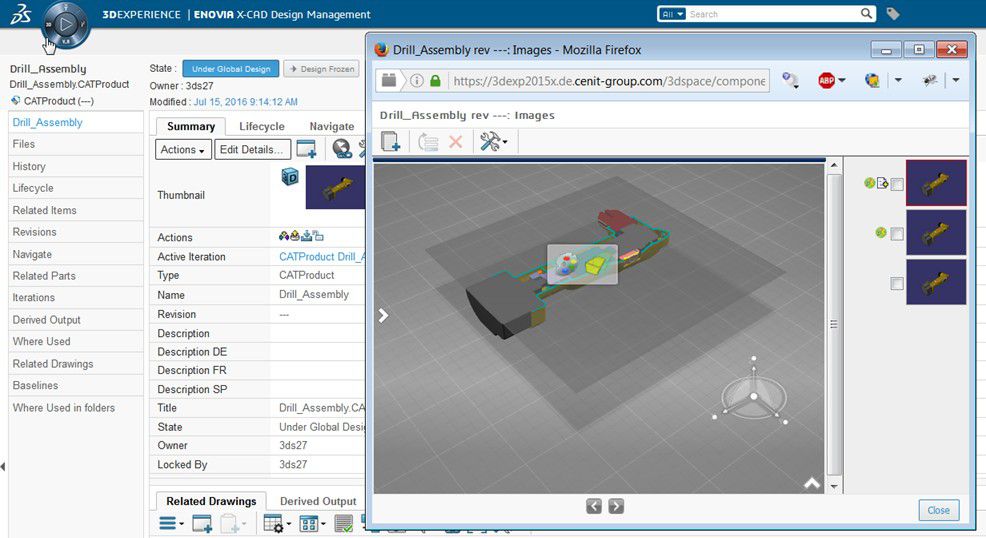The height and width of the screenshot is (538, 986).
Task: Click next image arrow below viewer
Action: pos(616,506)
